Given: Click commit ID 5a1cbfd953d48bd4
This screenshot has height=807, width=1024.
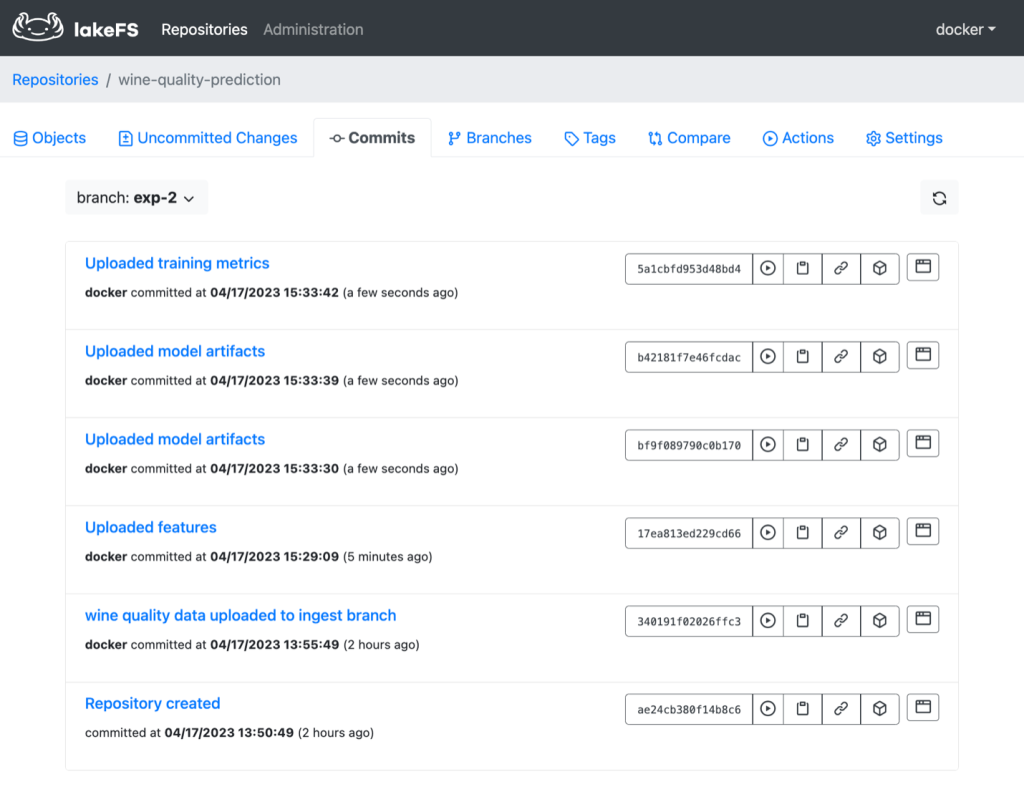Looking at the screenshot, I should 689,269.
